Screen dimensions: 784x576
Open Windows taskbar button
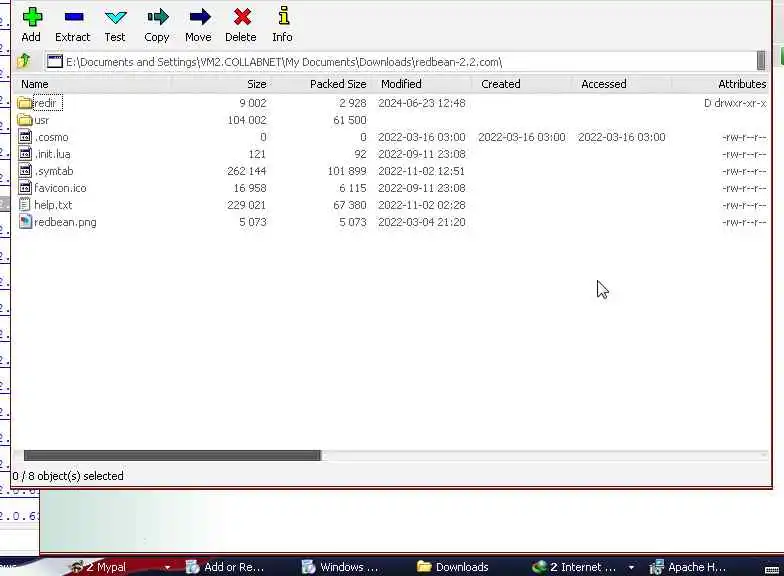[341, 566]
